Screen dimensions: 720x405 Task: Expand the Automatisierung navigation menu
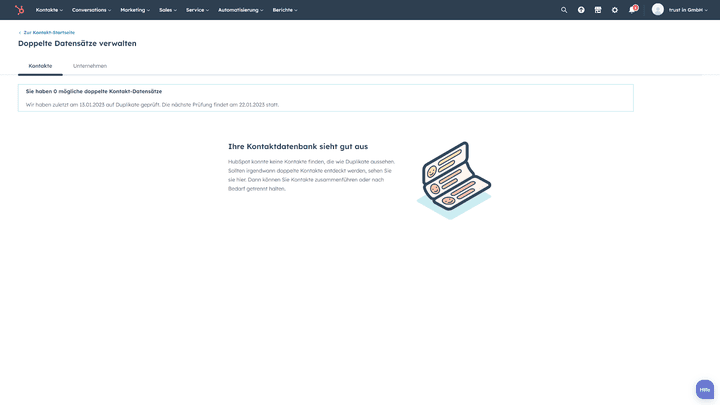241,10
